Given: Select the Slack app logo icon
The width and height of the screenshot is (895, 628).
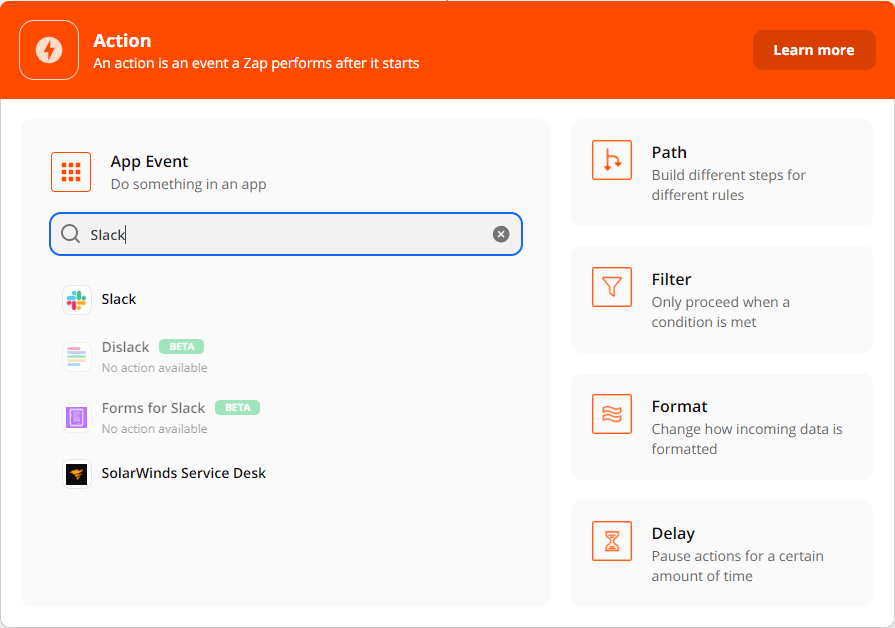Looking at the screenshot, I should (x=77, y=300).
